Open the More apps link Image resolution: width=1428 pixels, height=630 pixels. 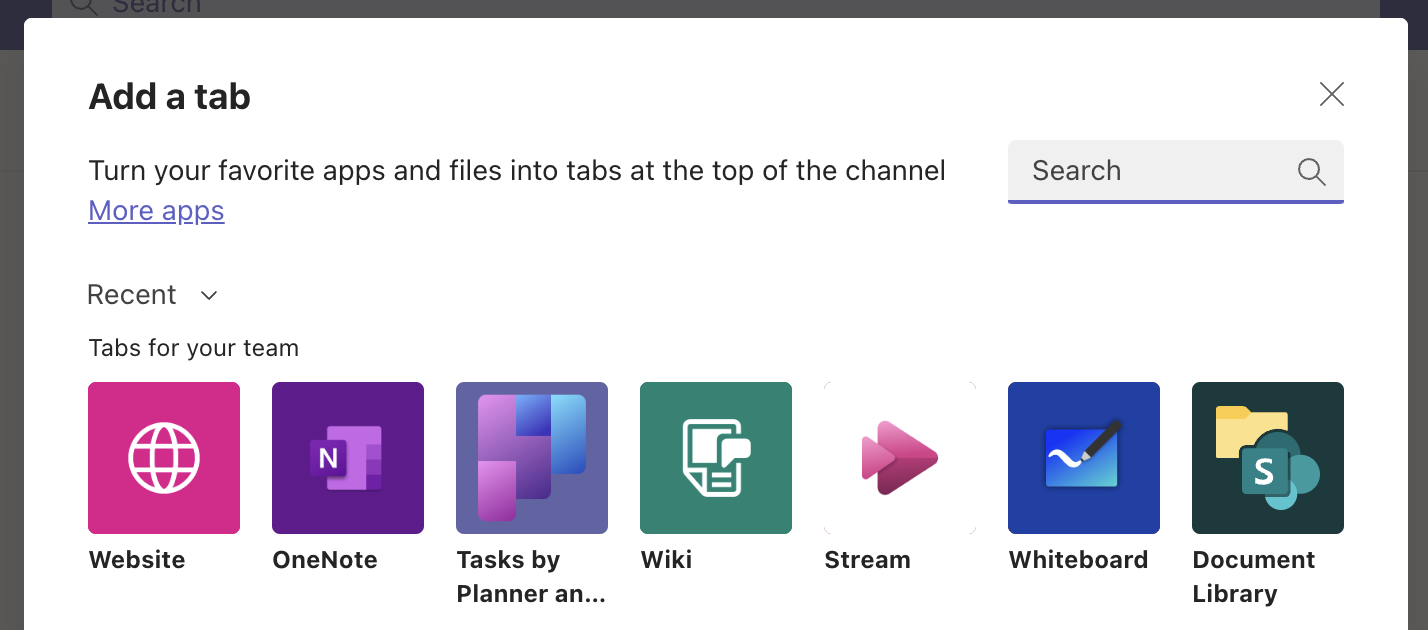[x=156, y=211]
